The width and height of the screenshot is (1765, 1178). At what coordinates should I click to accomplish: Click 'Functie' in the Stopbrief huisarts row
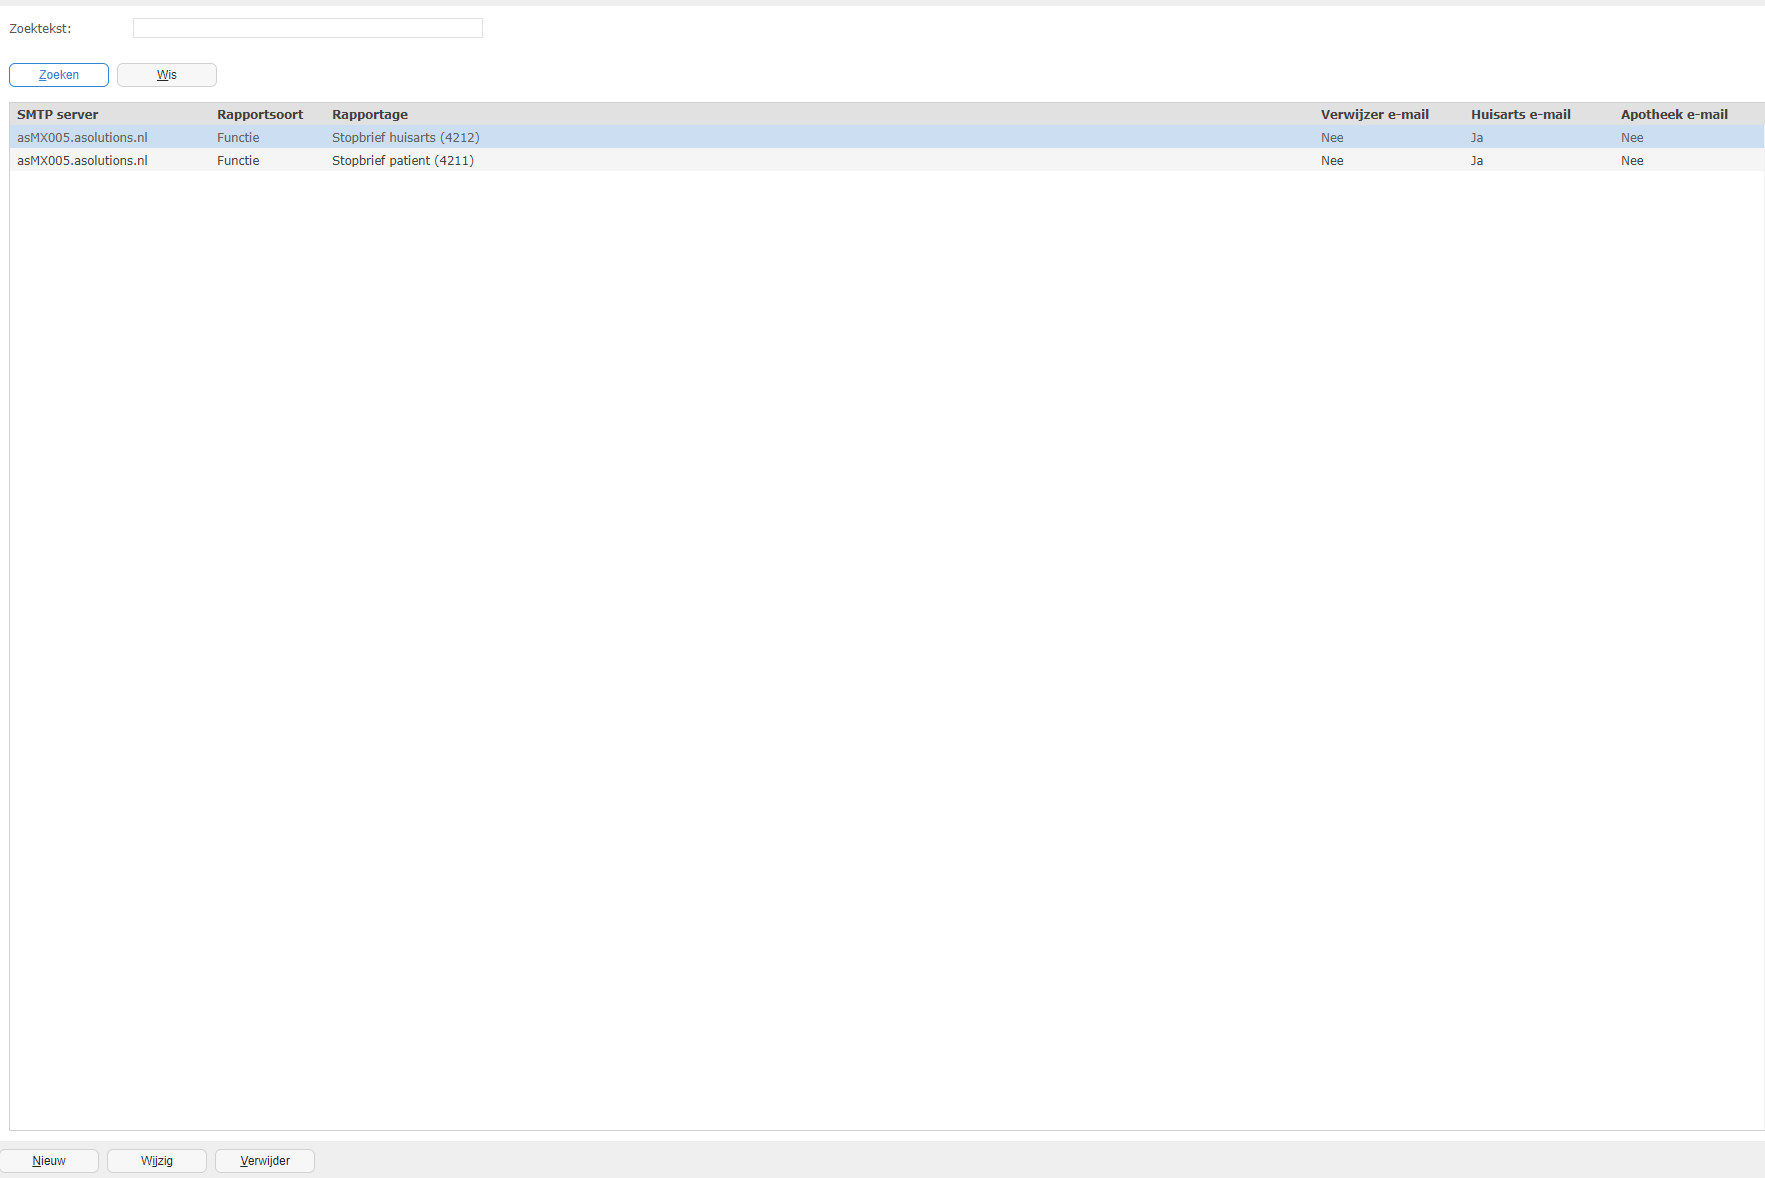point(238,138)
